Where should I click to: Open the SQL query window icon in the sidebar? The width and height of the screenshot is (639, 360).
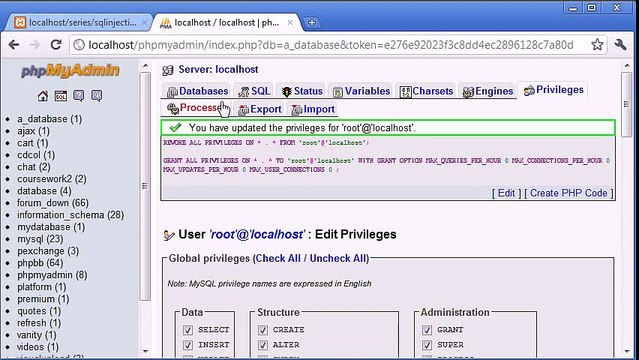60,96
